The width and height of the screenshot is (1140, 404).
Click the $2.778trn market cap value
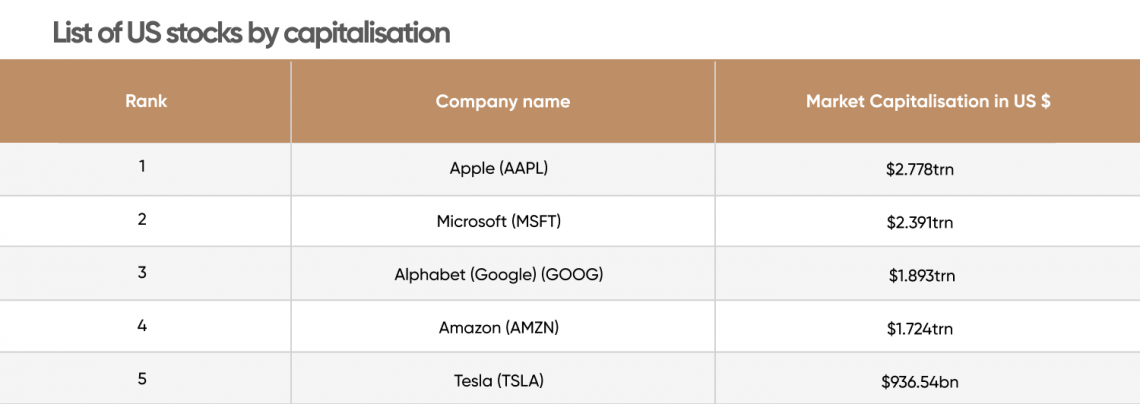tap(920, 171)
